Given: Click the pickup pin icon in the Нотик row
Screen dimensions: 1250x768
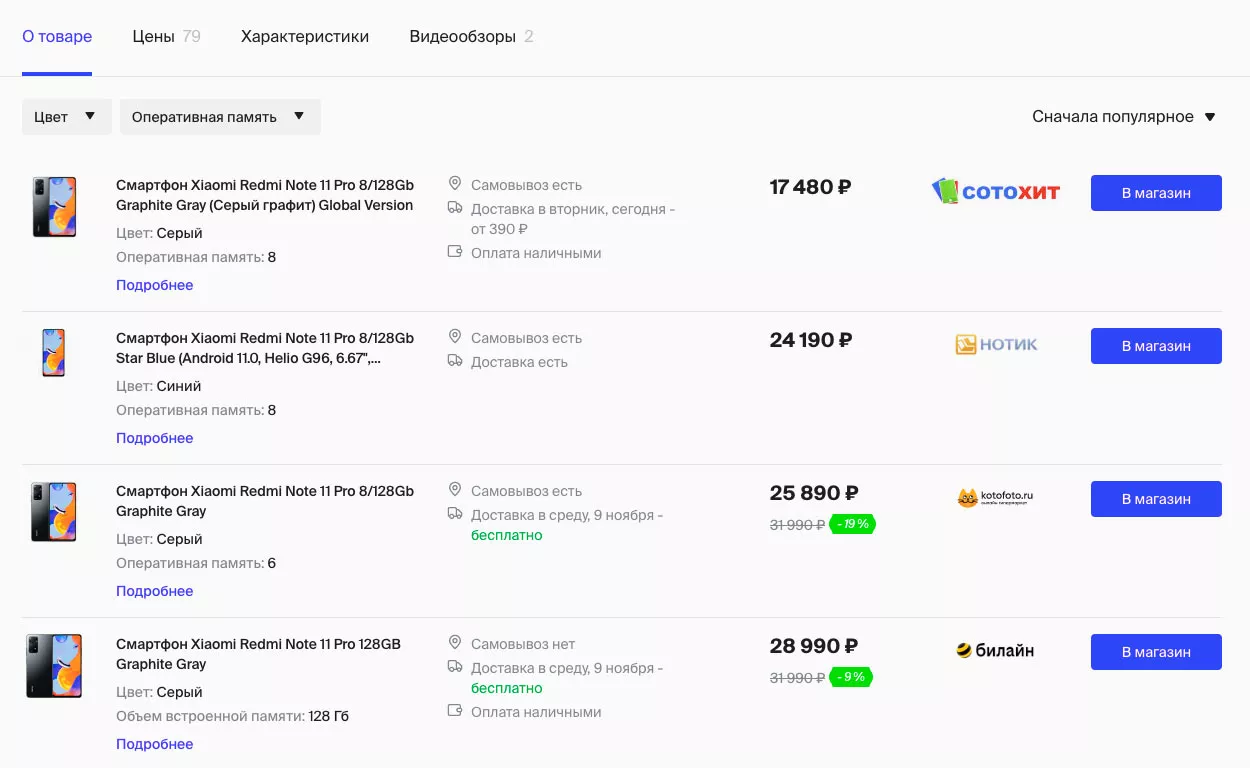Looking at the screenshot, I should point(455,337).
